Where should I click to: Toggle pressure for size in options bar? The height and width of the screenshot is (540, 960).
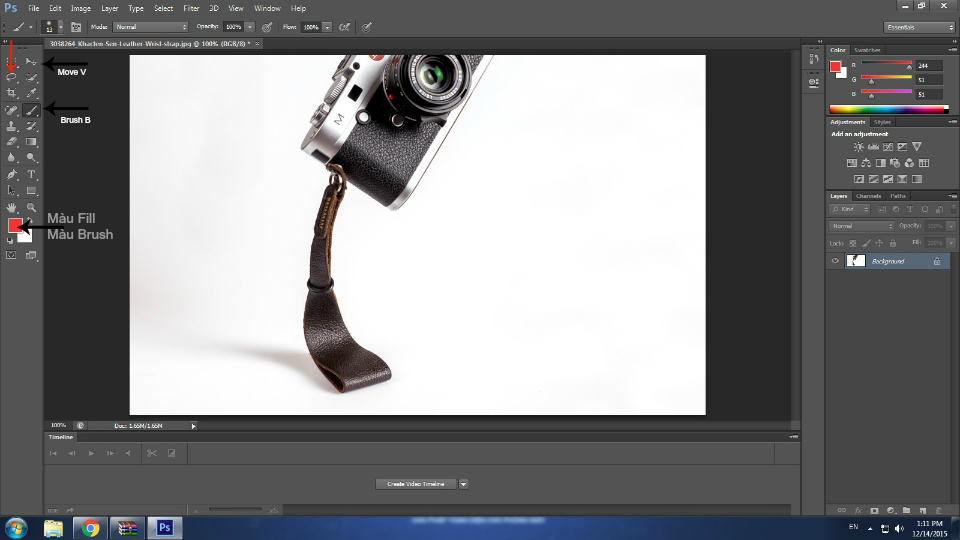(x=367, y=27)
